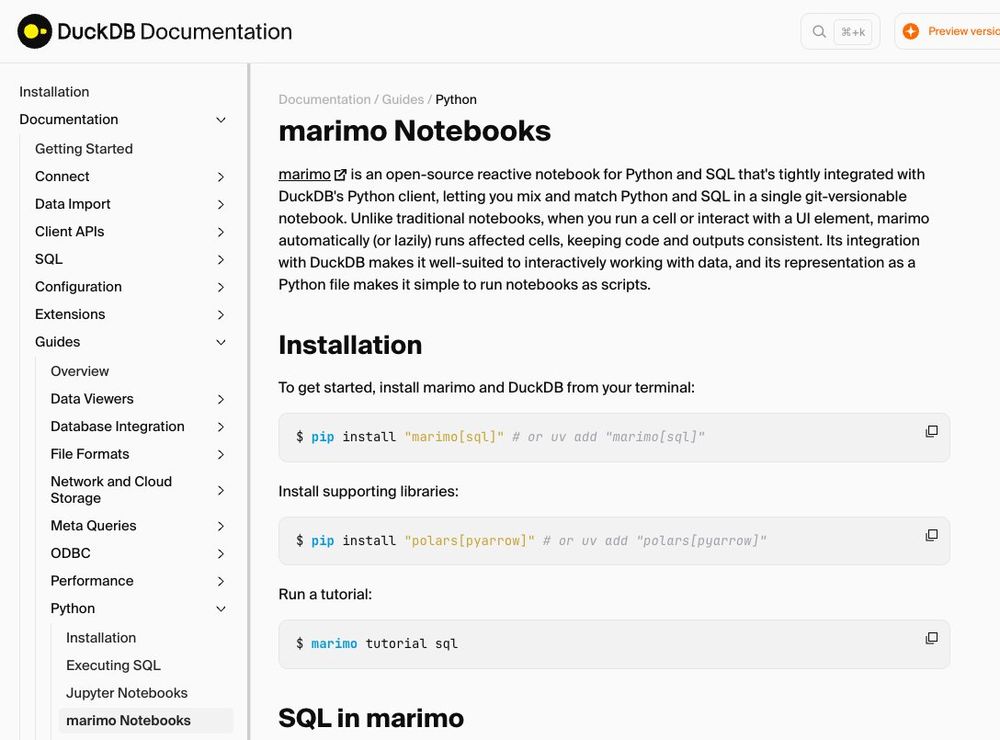Viewport: 1000px width, 740px height.
Task: Click the Documentation breadcrumb link
Action: coord(325,100)
